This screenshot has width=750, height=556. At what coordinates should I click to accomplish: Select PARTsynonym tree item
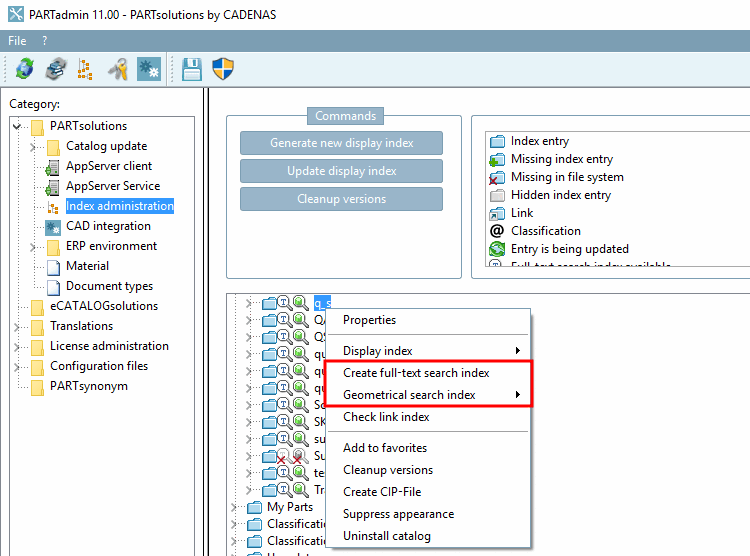tap(89, 386)
